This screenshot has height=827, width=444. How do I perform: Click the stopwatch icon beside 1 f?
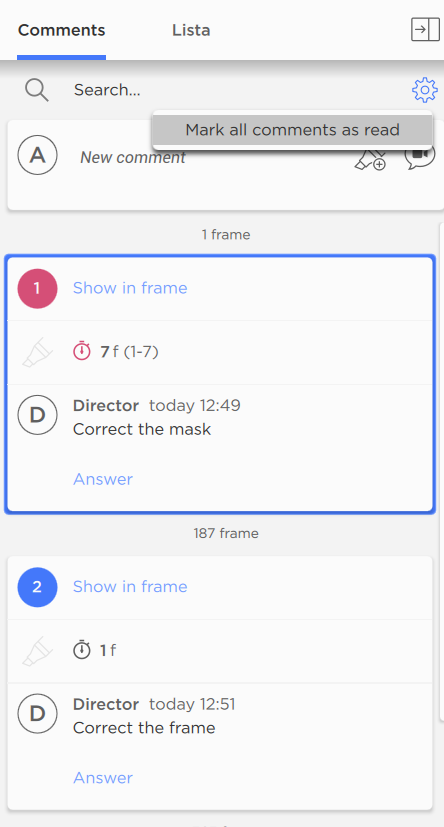[x=82, y=650]
